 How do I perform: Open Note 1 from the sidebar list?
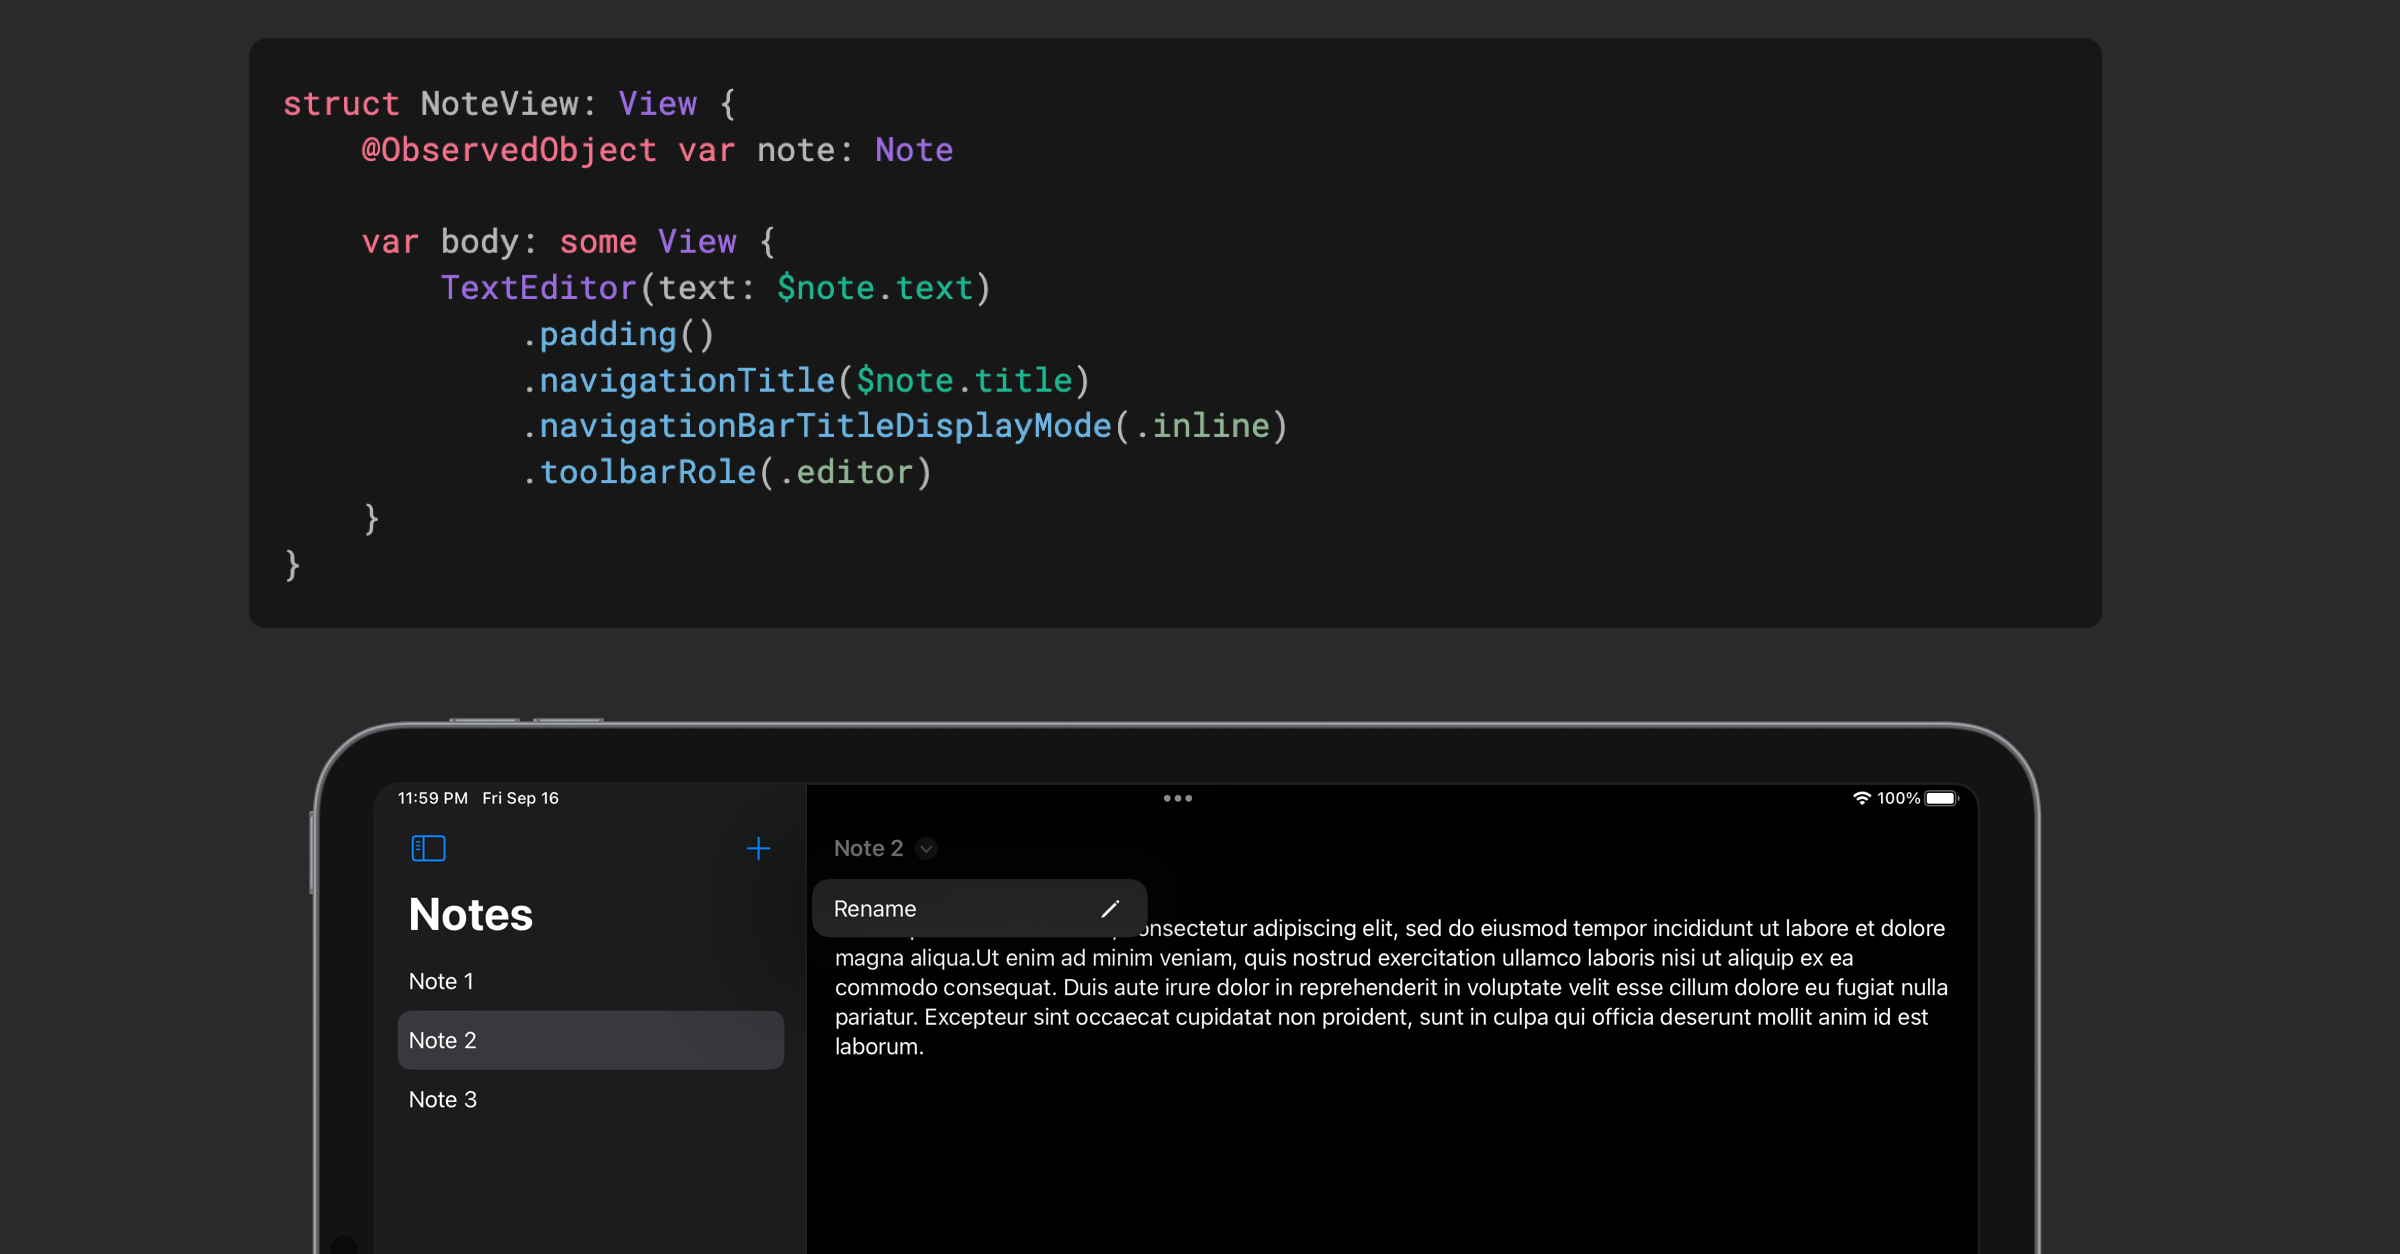pyautogui.click(x=441, y=980)
